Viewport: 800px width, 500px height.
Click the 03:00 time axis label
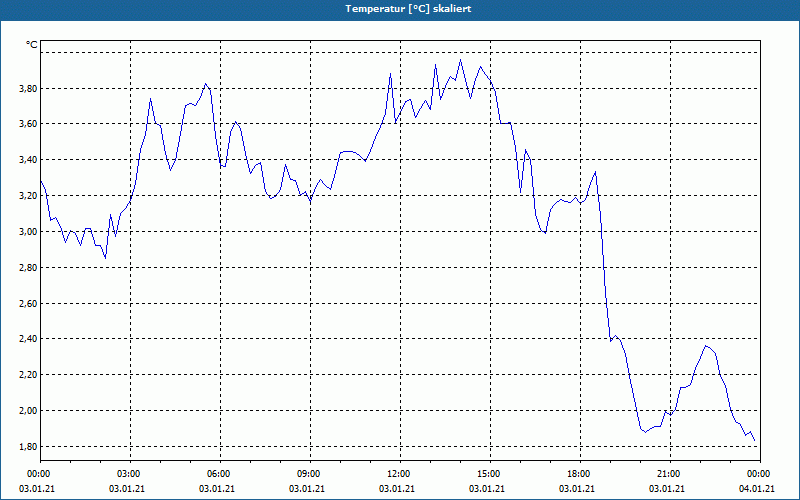131,474
